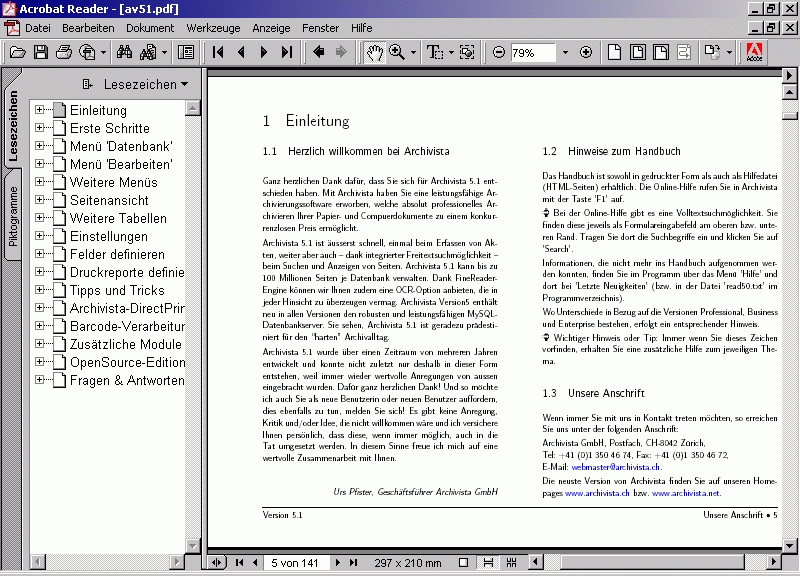800x576 pixels.
Task: Click the binoculars Find icon
Action: tap(124, 52)
